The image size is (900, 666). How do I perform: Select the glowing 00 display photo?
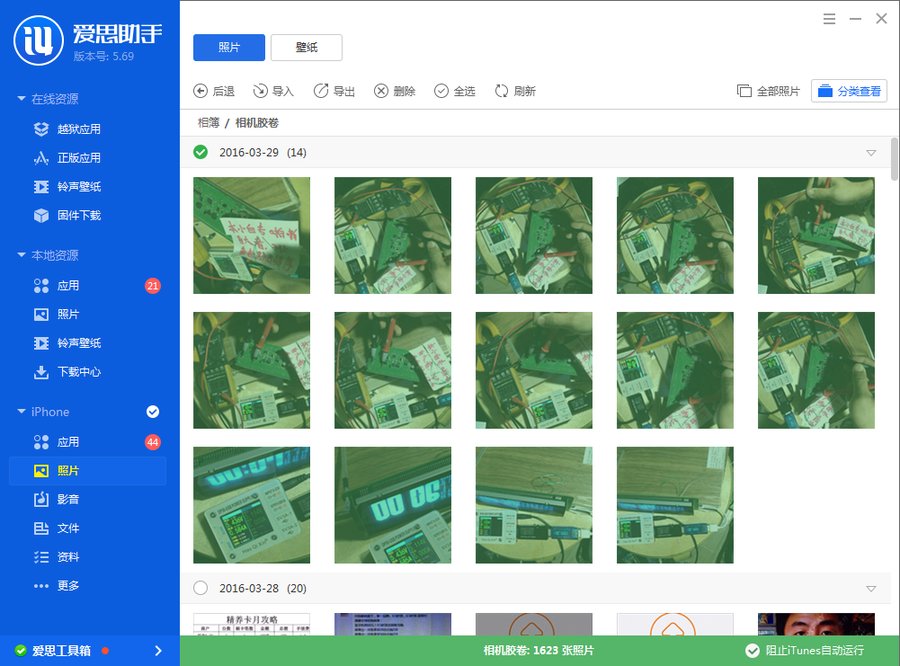click(x=393, y=505)
